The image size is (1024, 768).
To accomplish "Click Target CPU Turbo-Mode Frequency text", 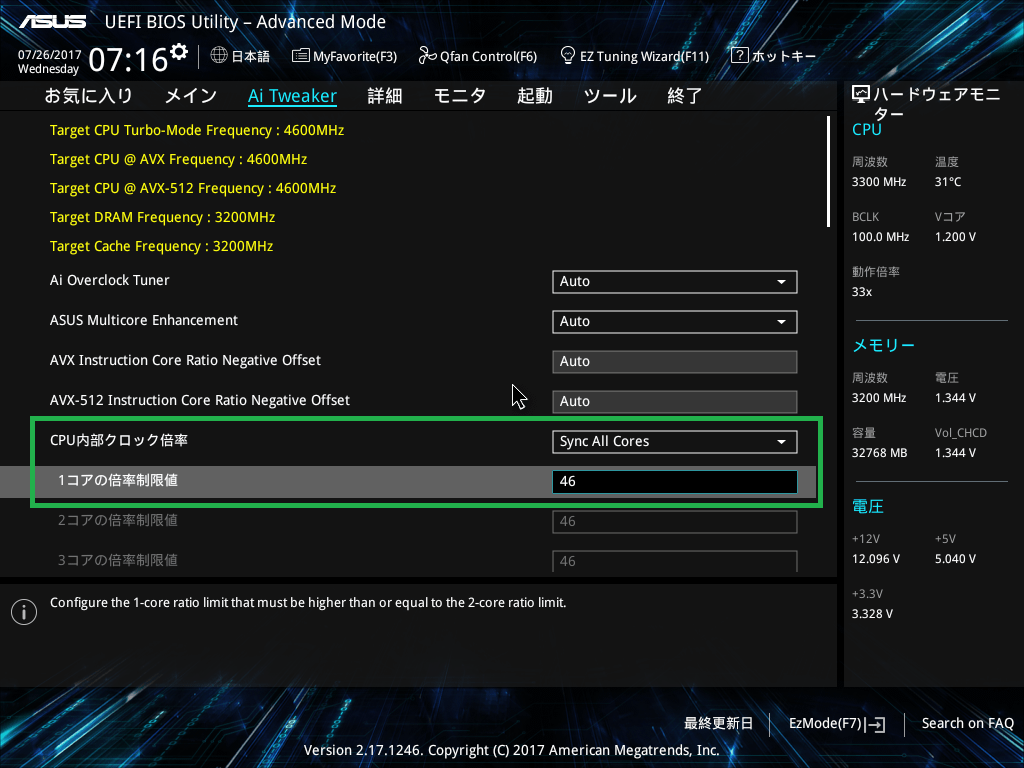I will click(197, 130).
